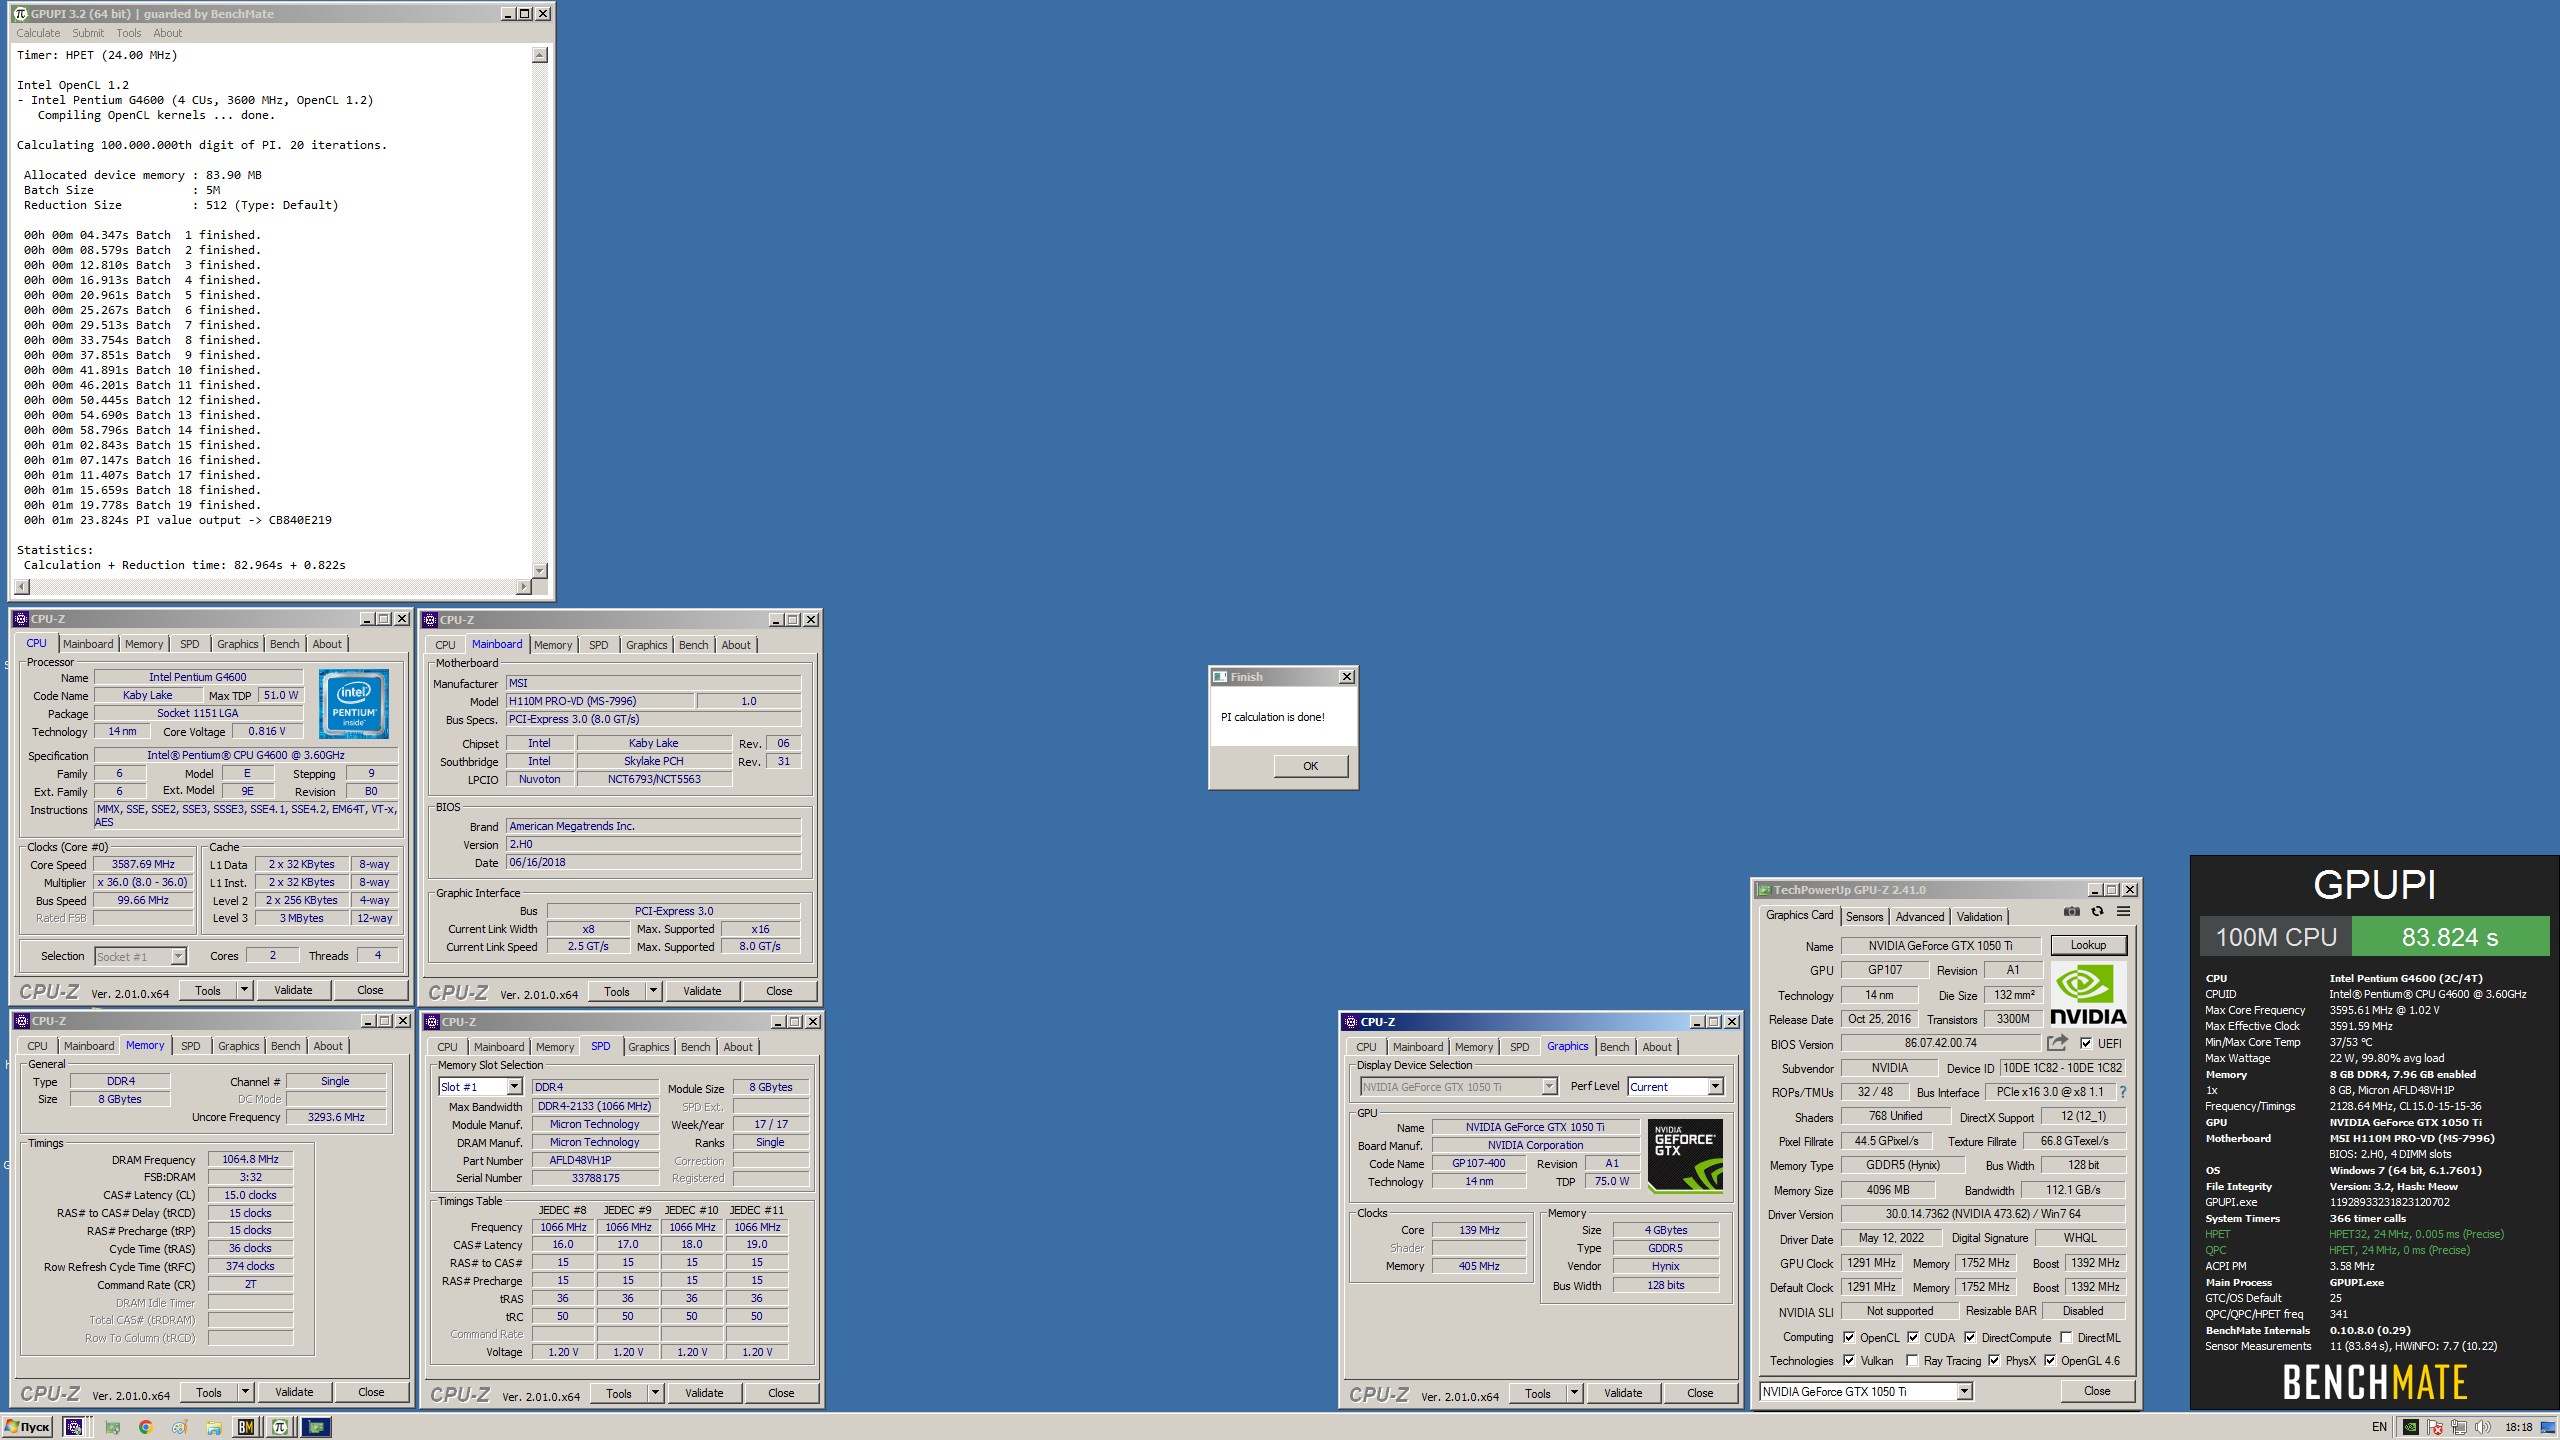Expand Tools arrow in CPU-Z Graphics window
This screenshot has width=2560, height=1440.
[x=1574, y=1393]
